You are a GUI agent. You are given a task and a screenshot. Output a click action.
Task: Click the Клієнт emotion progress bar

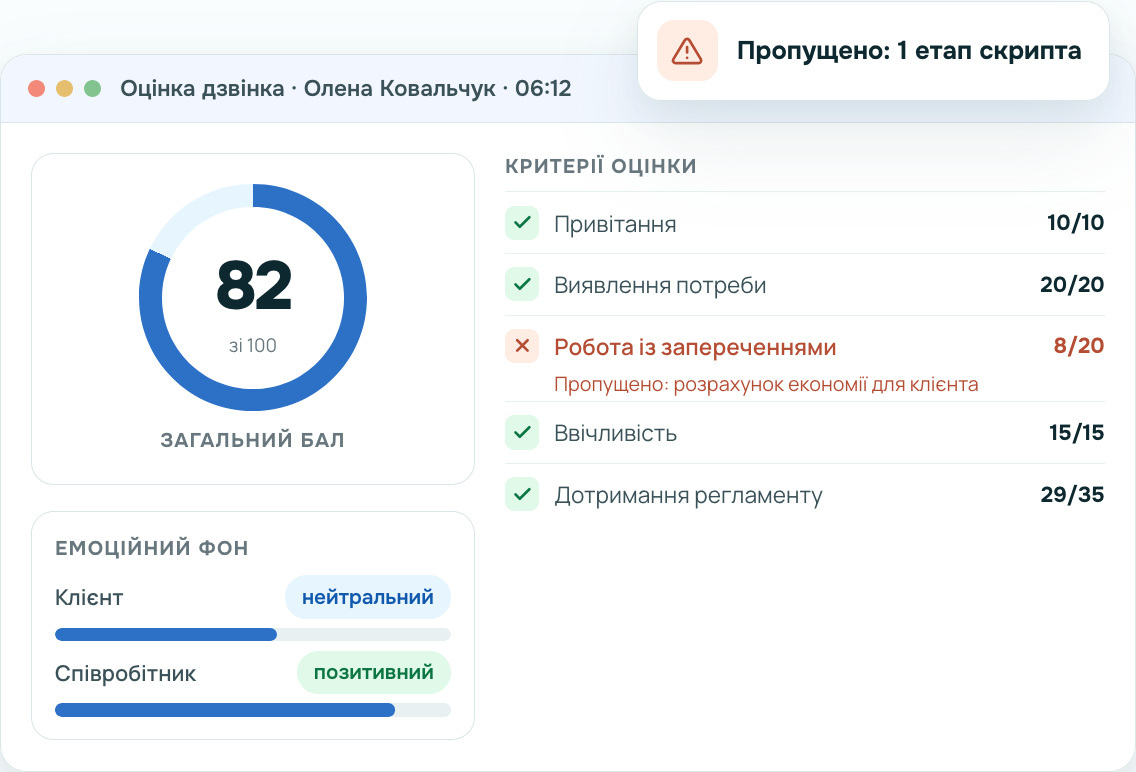[x=253, y=635]
